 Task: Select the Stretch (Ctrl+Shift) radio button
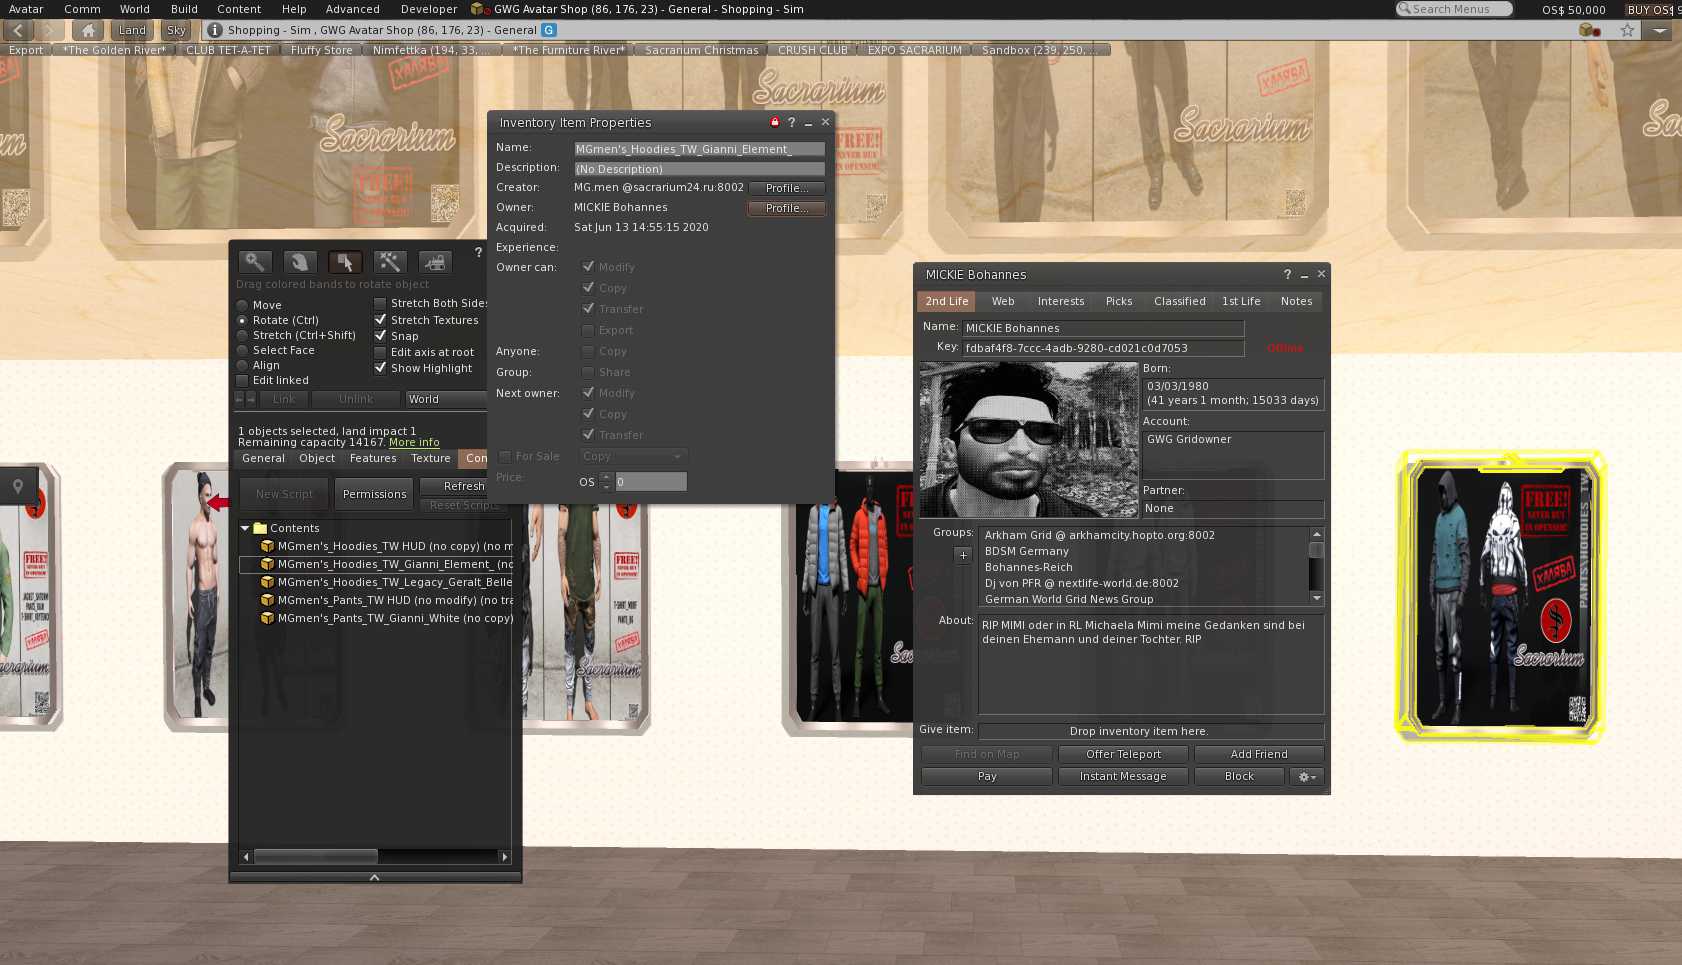pyautogui.click(x=242, y=335)
